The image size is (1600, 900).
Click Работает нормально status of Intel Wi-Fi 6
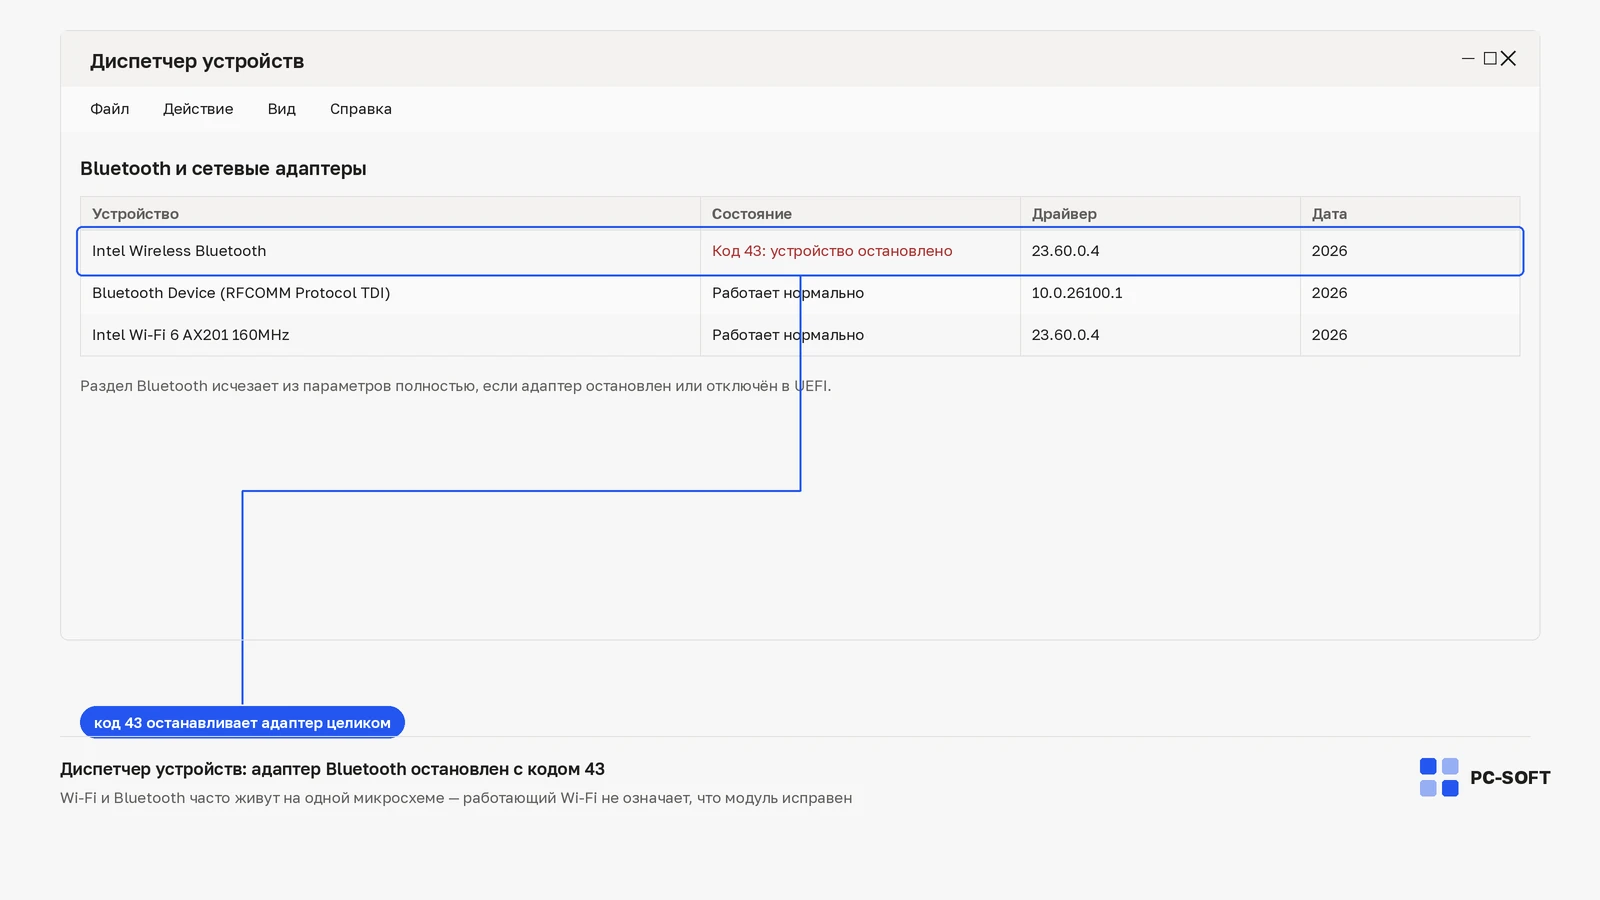(x=788, y=335)
